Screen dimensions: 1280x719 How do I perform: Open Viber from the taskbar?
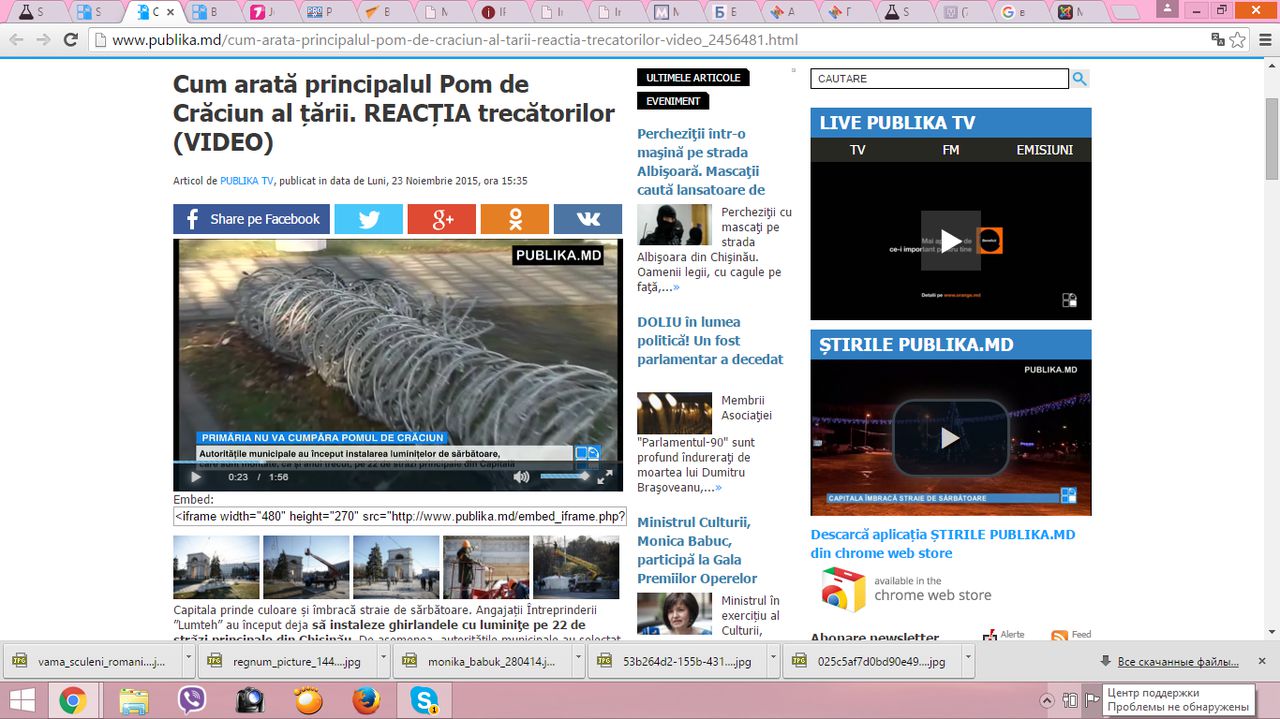191,701
